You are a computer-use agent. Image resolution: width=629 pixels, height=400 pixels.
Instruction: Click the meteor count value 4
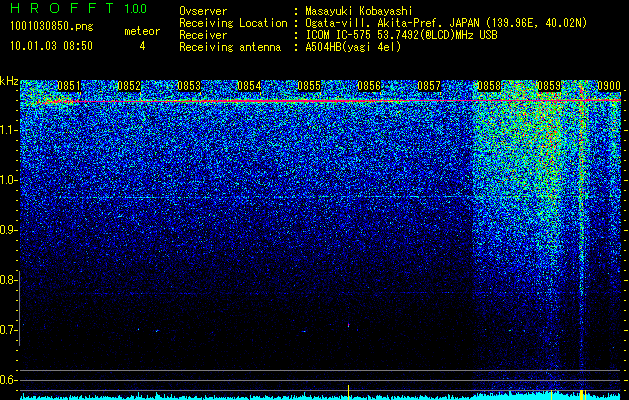tap(142, 46)
